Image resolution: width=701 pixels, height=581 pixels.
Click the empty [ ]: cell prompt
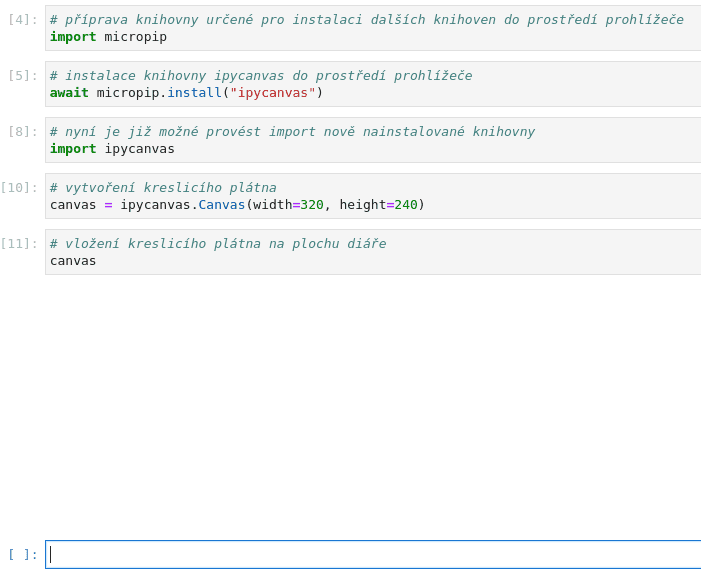click(x=23, y=555)
